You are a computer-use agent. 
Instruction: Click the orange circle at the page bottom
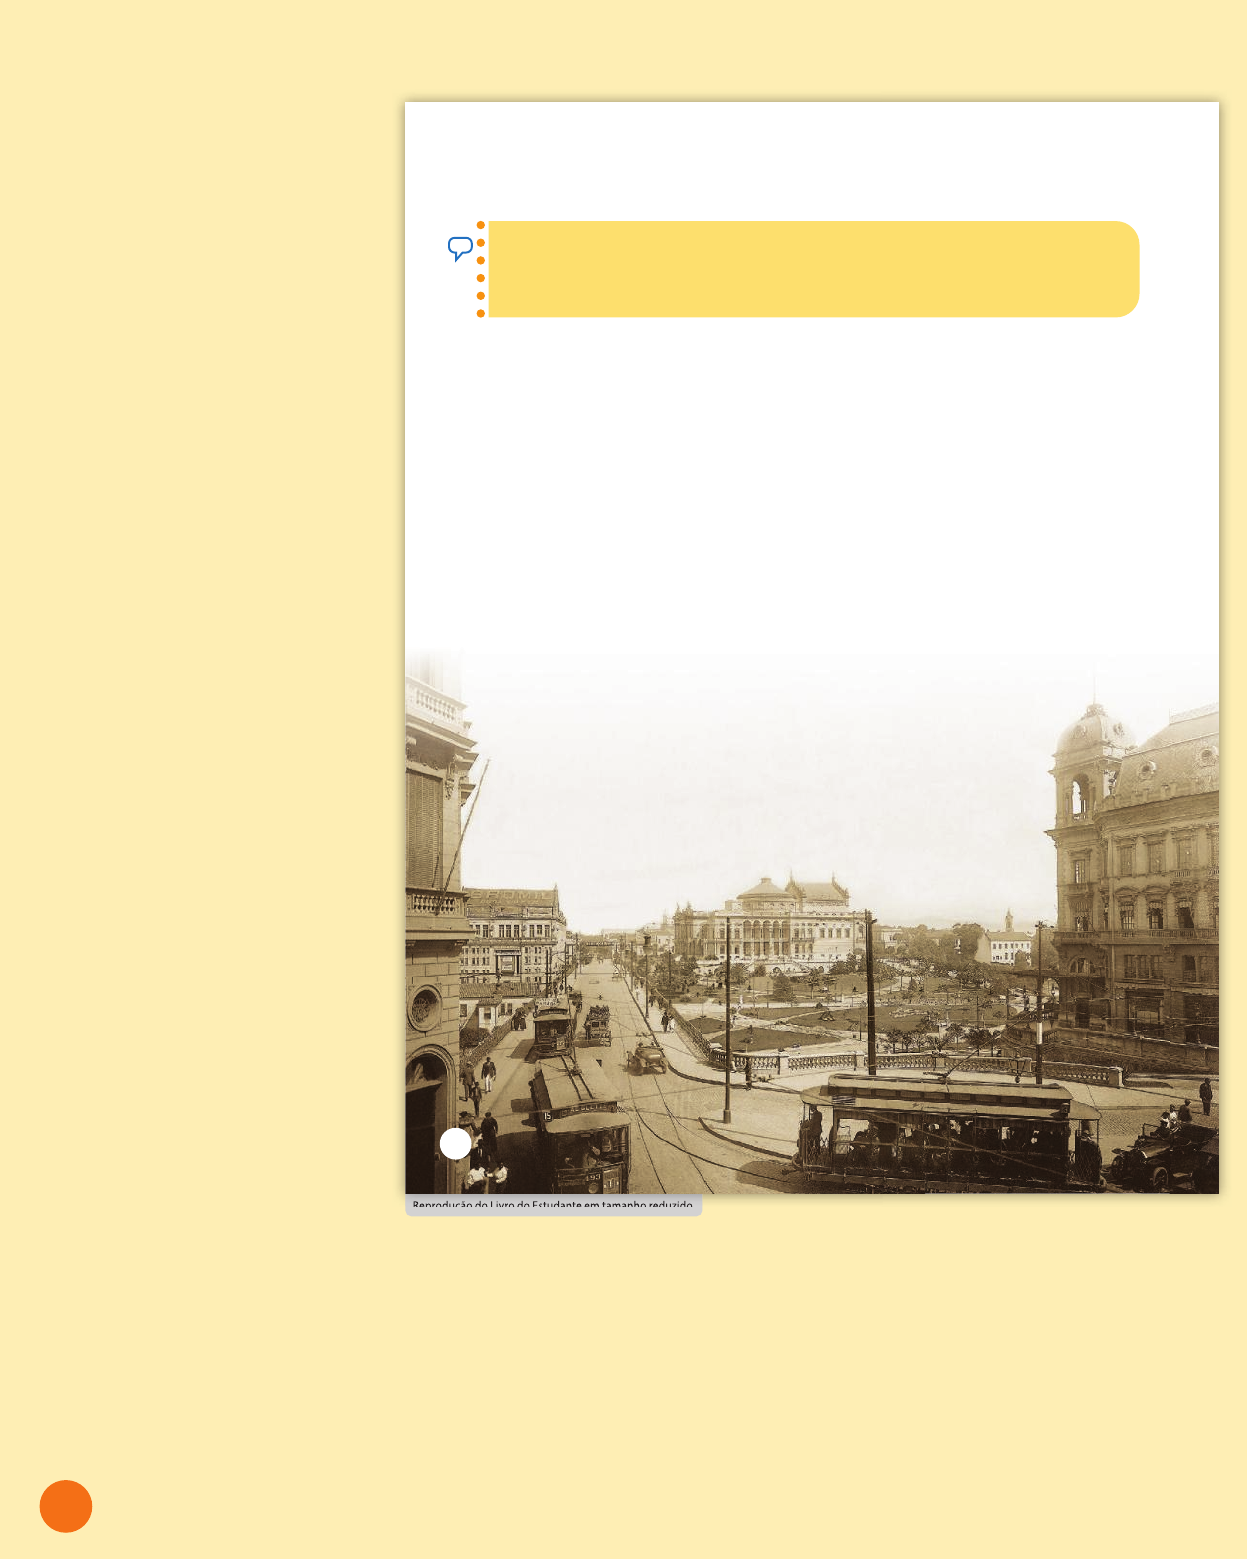pyautogui.click(x=66, y=1506)
